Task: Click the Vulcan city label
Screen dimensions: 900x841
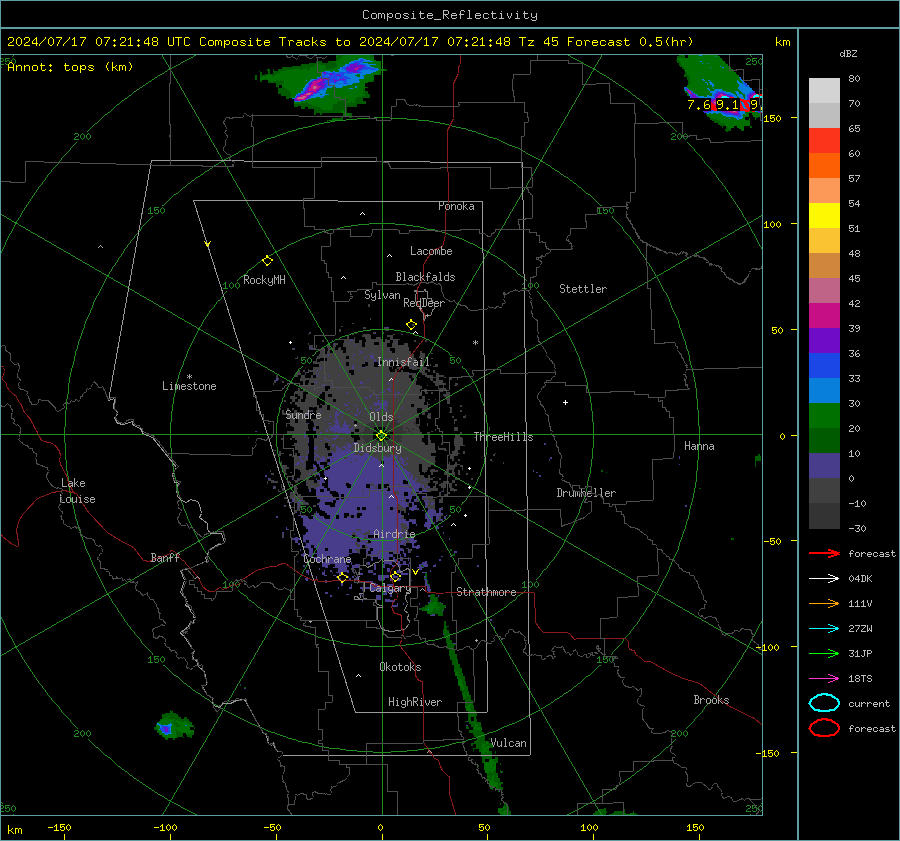Action: (x=508, y=743)
